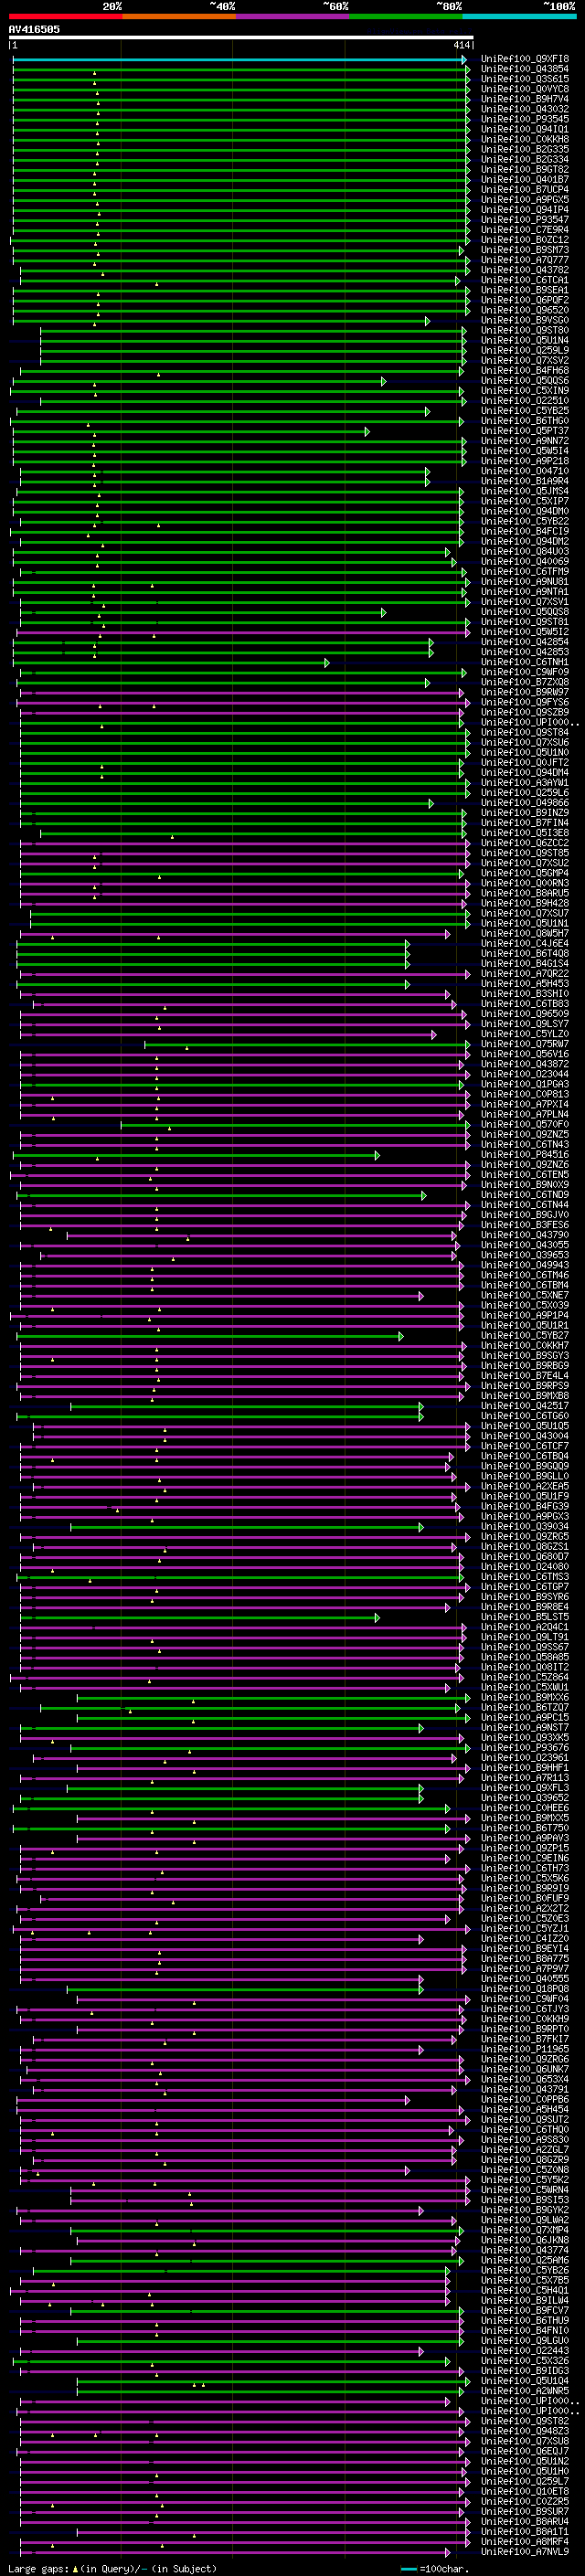The width and height of the screenshot is (585, 2576).
Task: Click the query end position label 414
Action: (x=461, y=45)
